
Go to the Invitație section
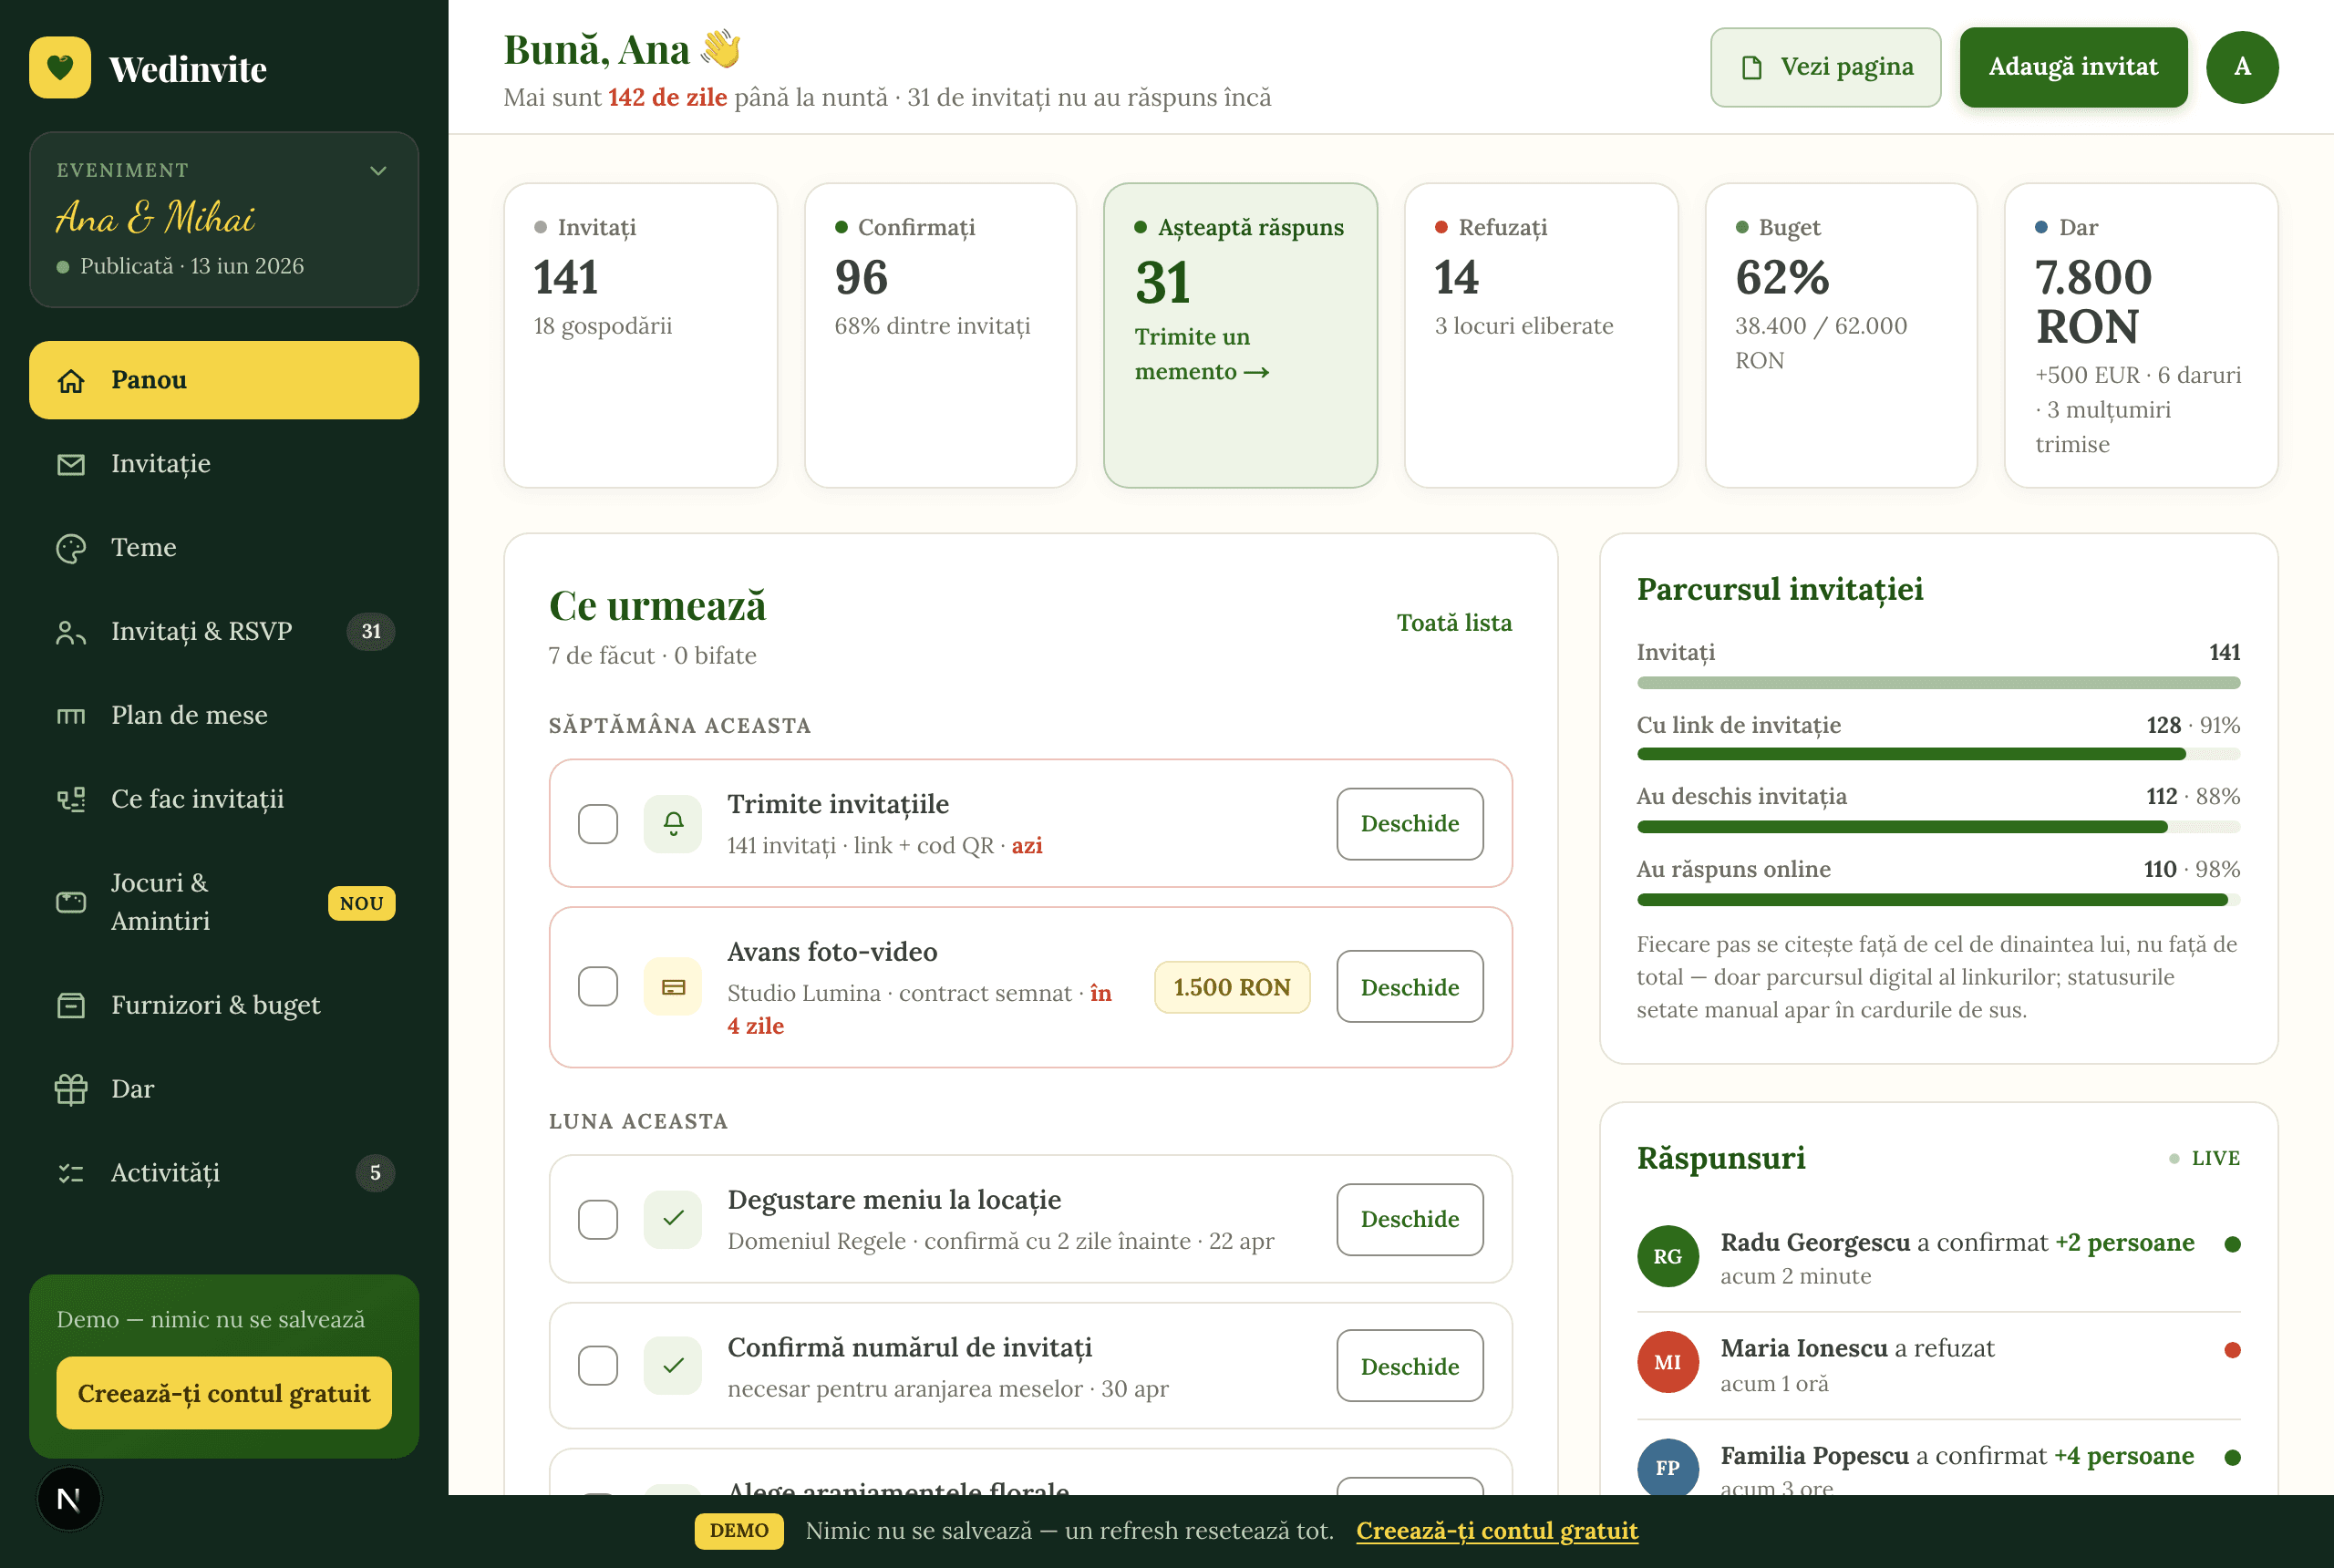224,464
